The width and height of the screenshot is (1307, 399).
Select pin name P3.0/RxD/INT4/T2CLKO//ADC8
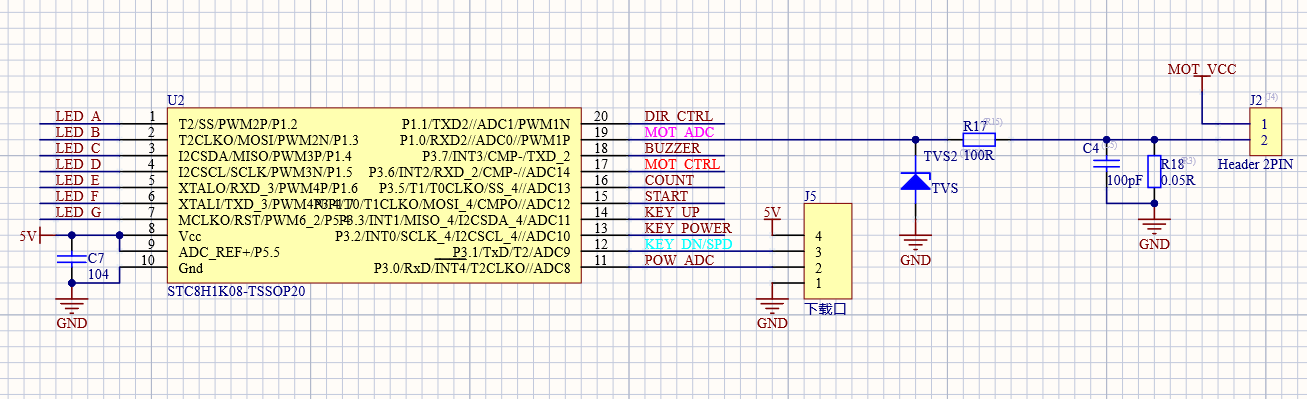472,269
